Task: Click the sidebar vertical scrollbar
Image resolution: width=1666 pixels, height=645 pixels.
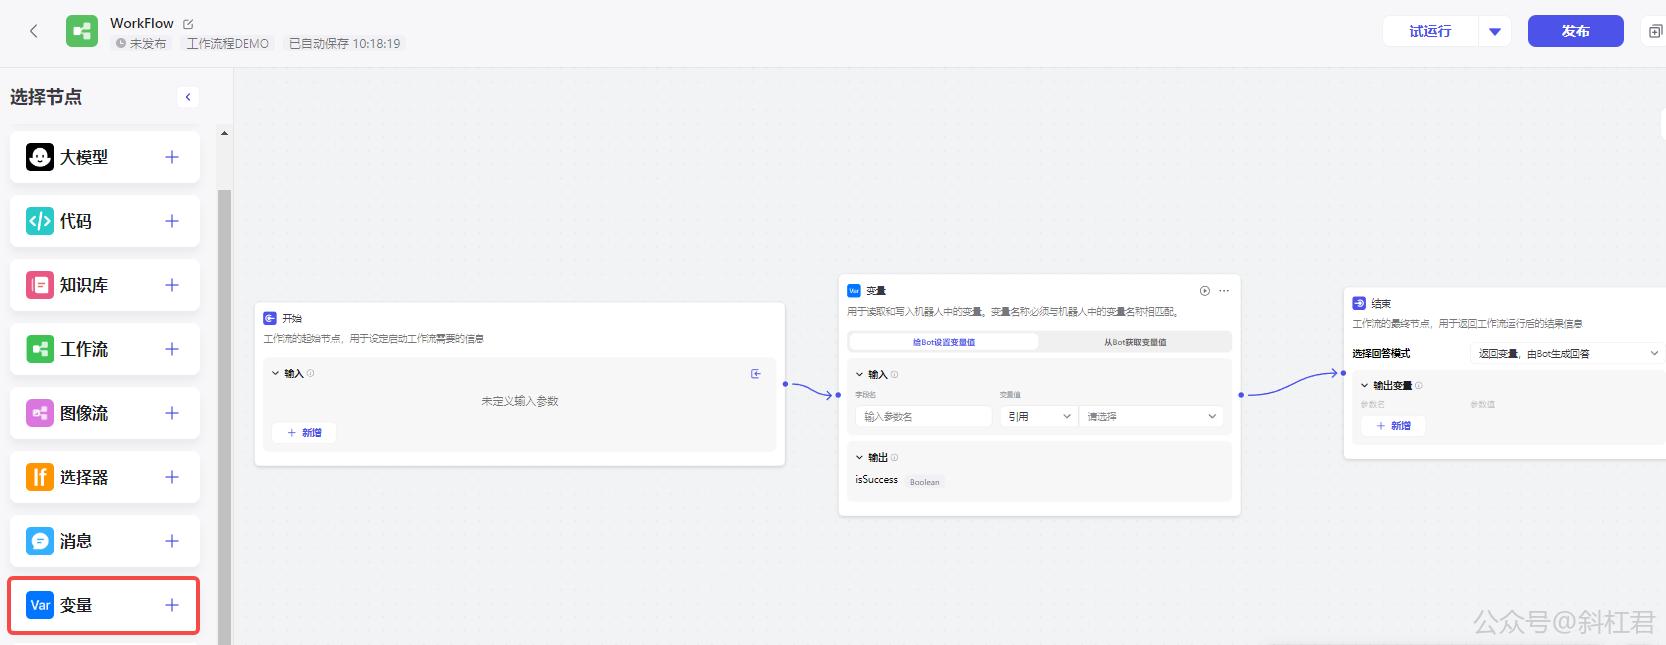Action: pos(225,417)
